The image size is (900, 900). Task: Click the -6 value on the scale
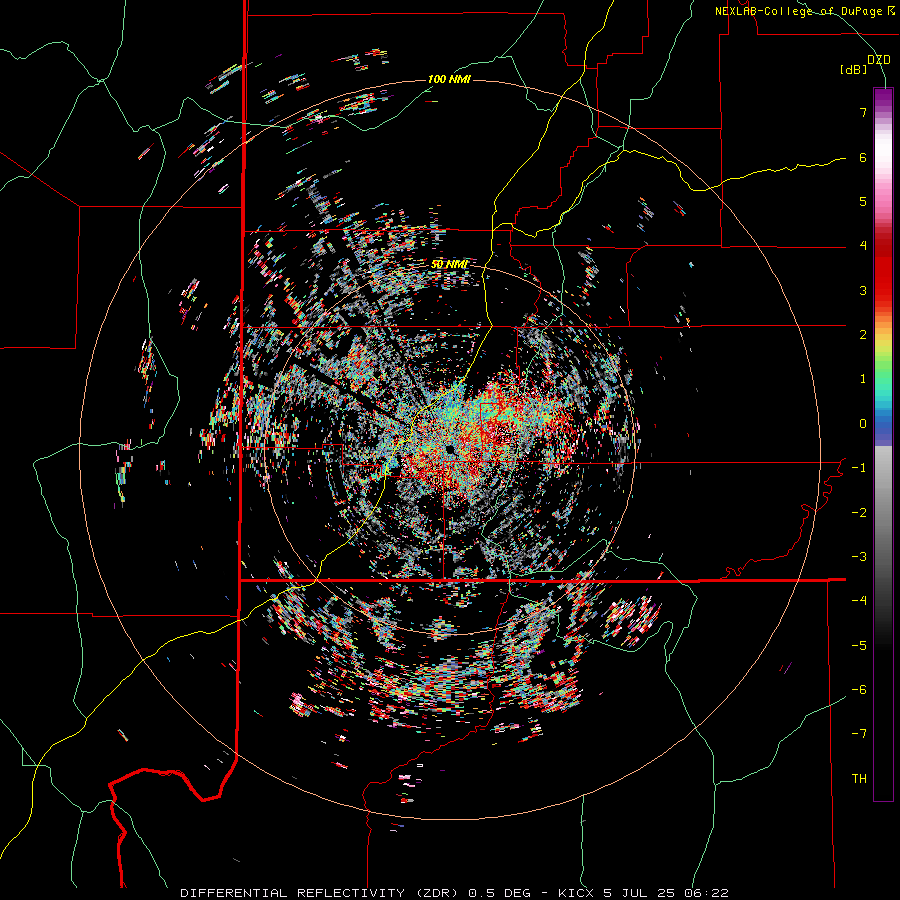(859, 689)
